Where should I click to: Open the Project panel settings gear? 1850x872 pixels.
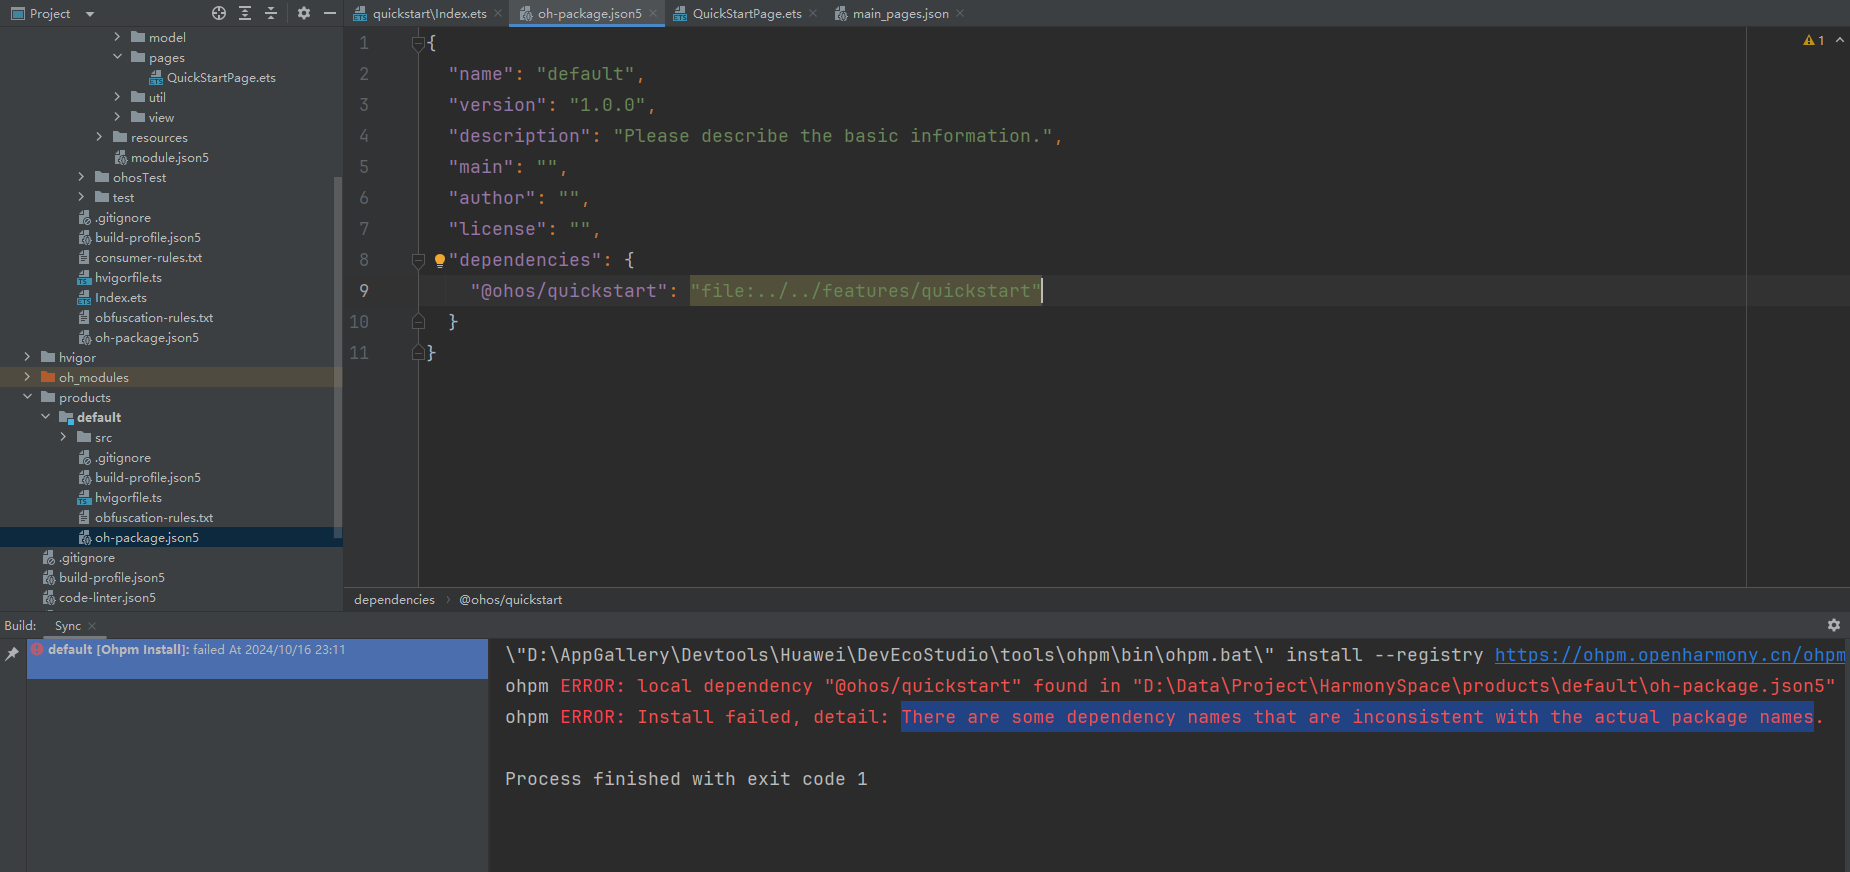click(304, 13)
